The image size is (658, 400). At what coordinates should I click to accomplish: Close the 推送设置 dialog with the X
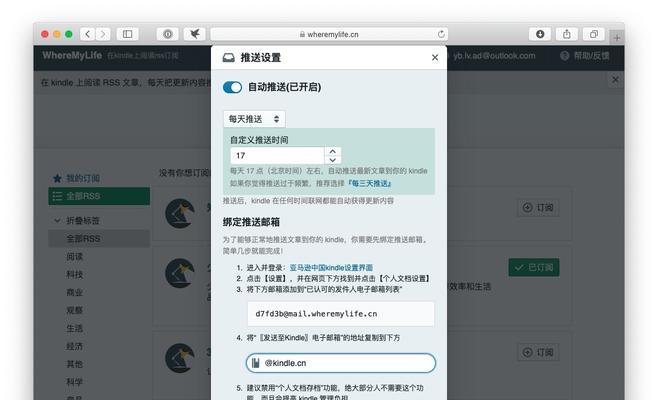pos(435,58)
